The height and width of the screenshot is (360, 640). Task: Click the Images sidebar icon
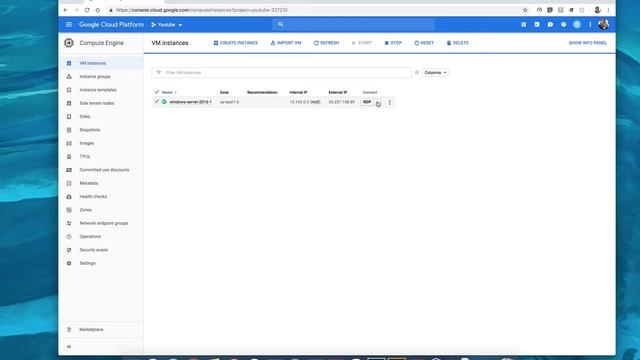(x=69, y=143)
